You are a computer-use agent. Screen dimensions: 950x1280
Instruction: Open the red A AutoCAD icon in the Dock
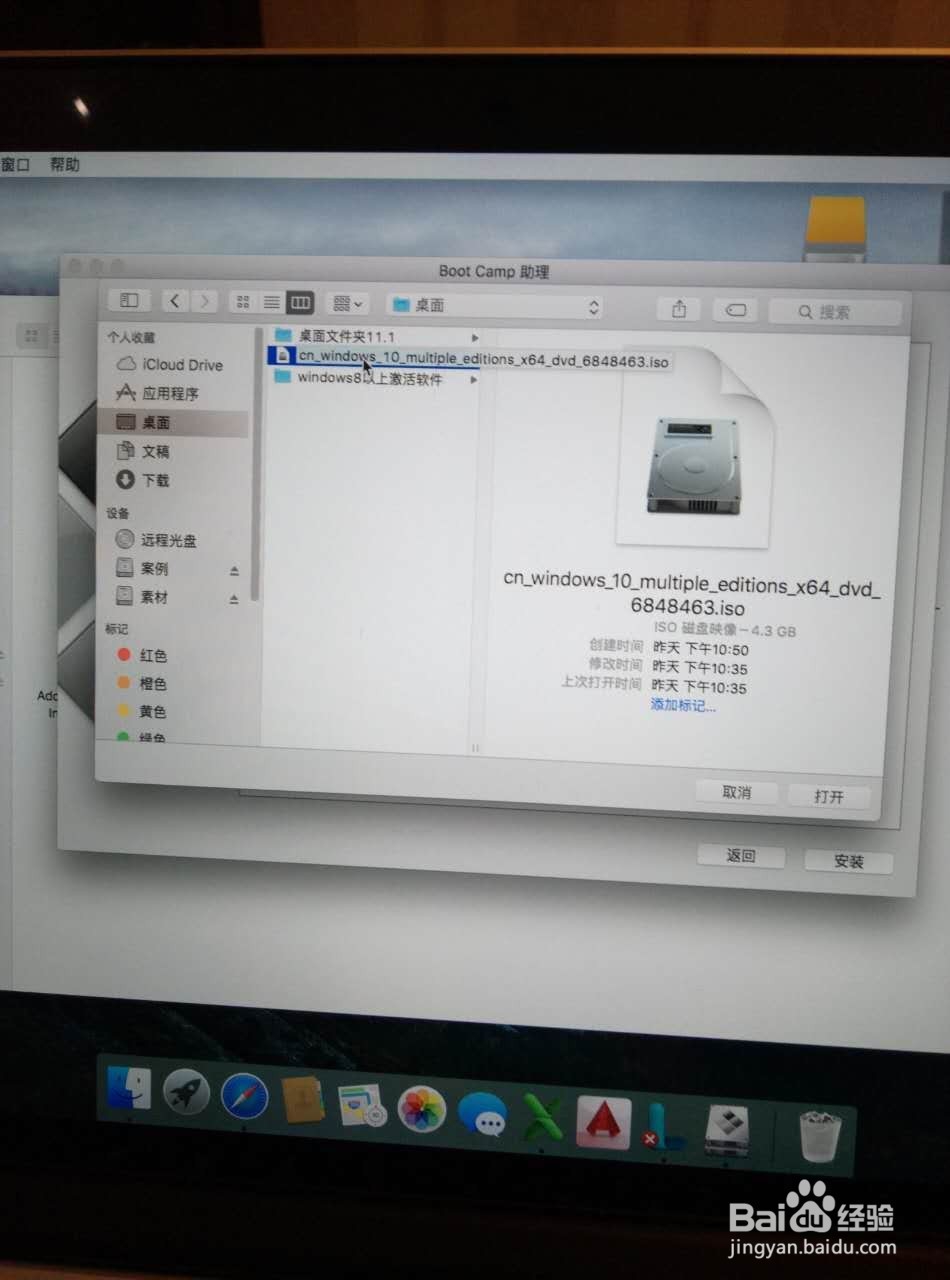603,1122
